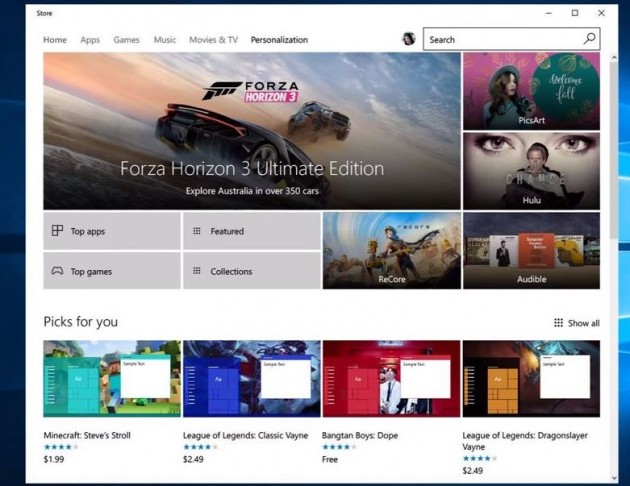Minimize the Store window
Screen dimensions: 630x486
coord(548,13)
